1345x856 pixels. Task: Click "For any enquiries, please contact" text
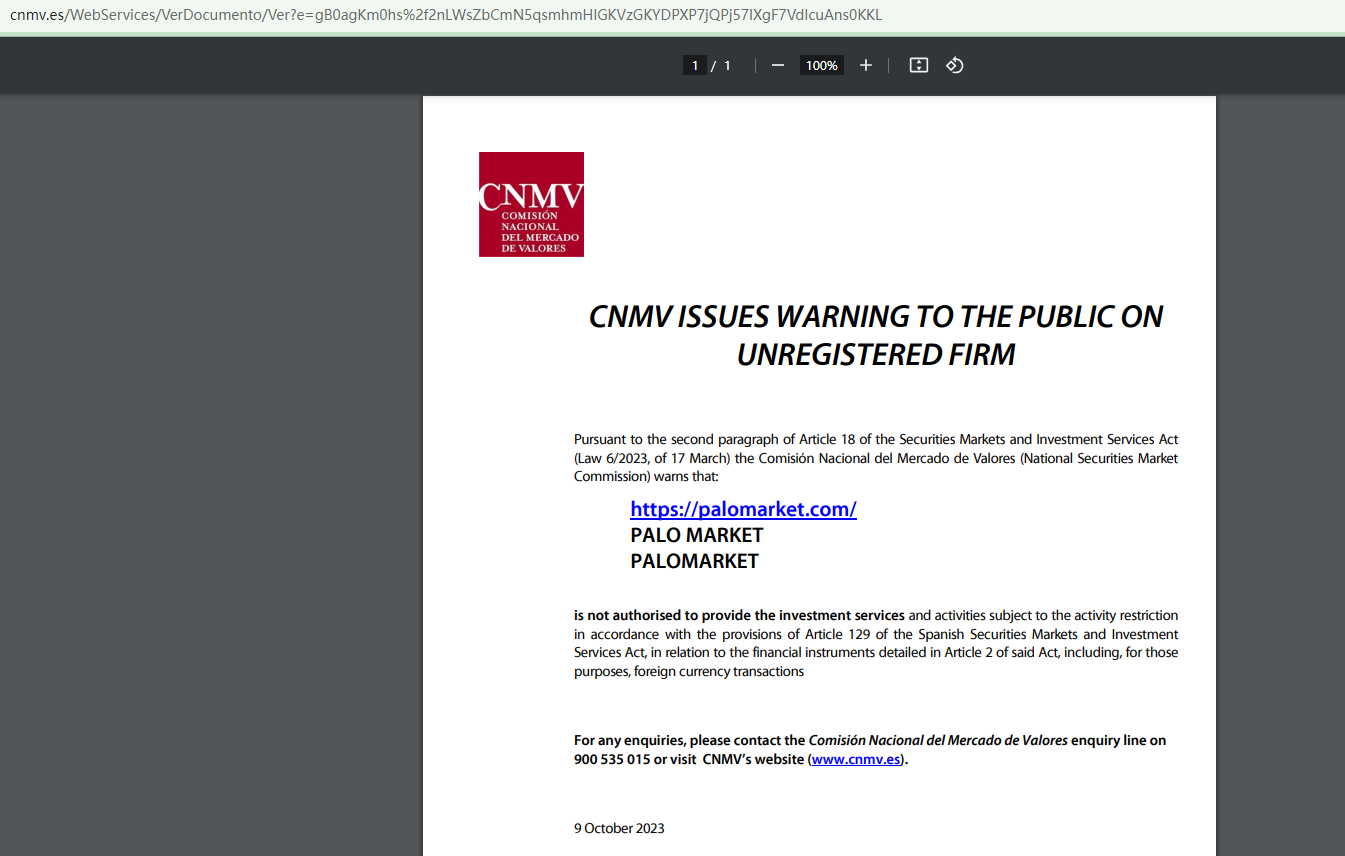689,740
